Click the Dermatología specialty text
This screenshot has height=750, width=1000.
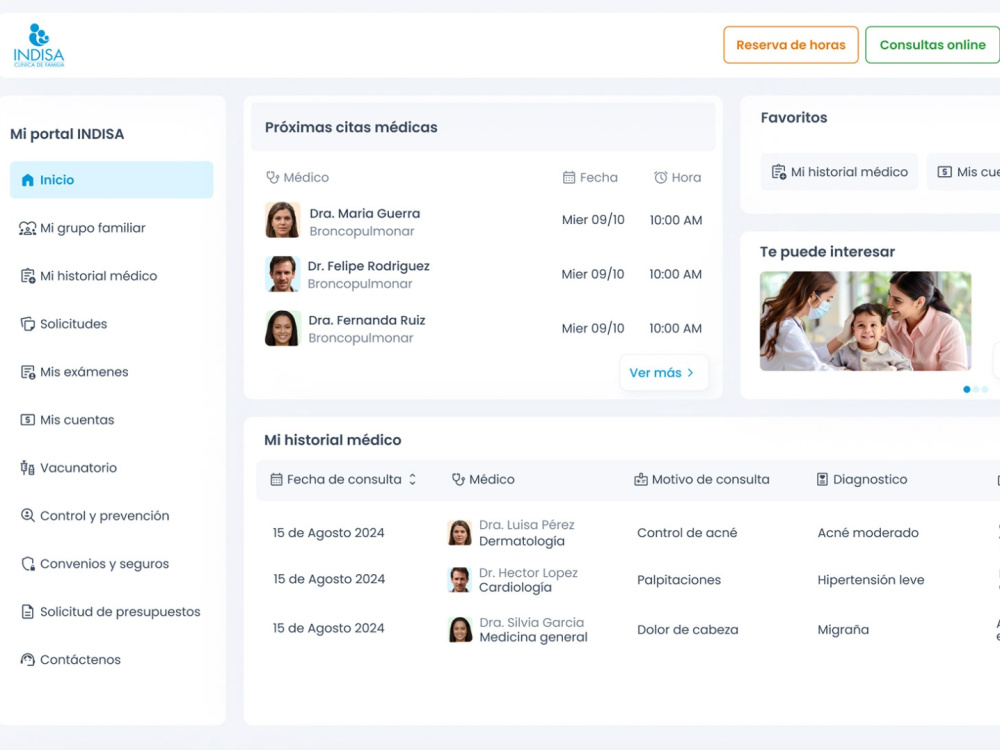coord(522,541)
